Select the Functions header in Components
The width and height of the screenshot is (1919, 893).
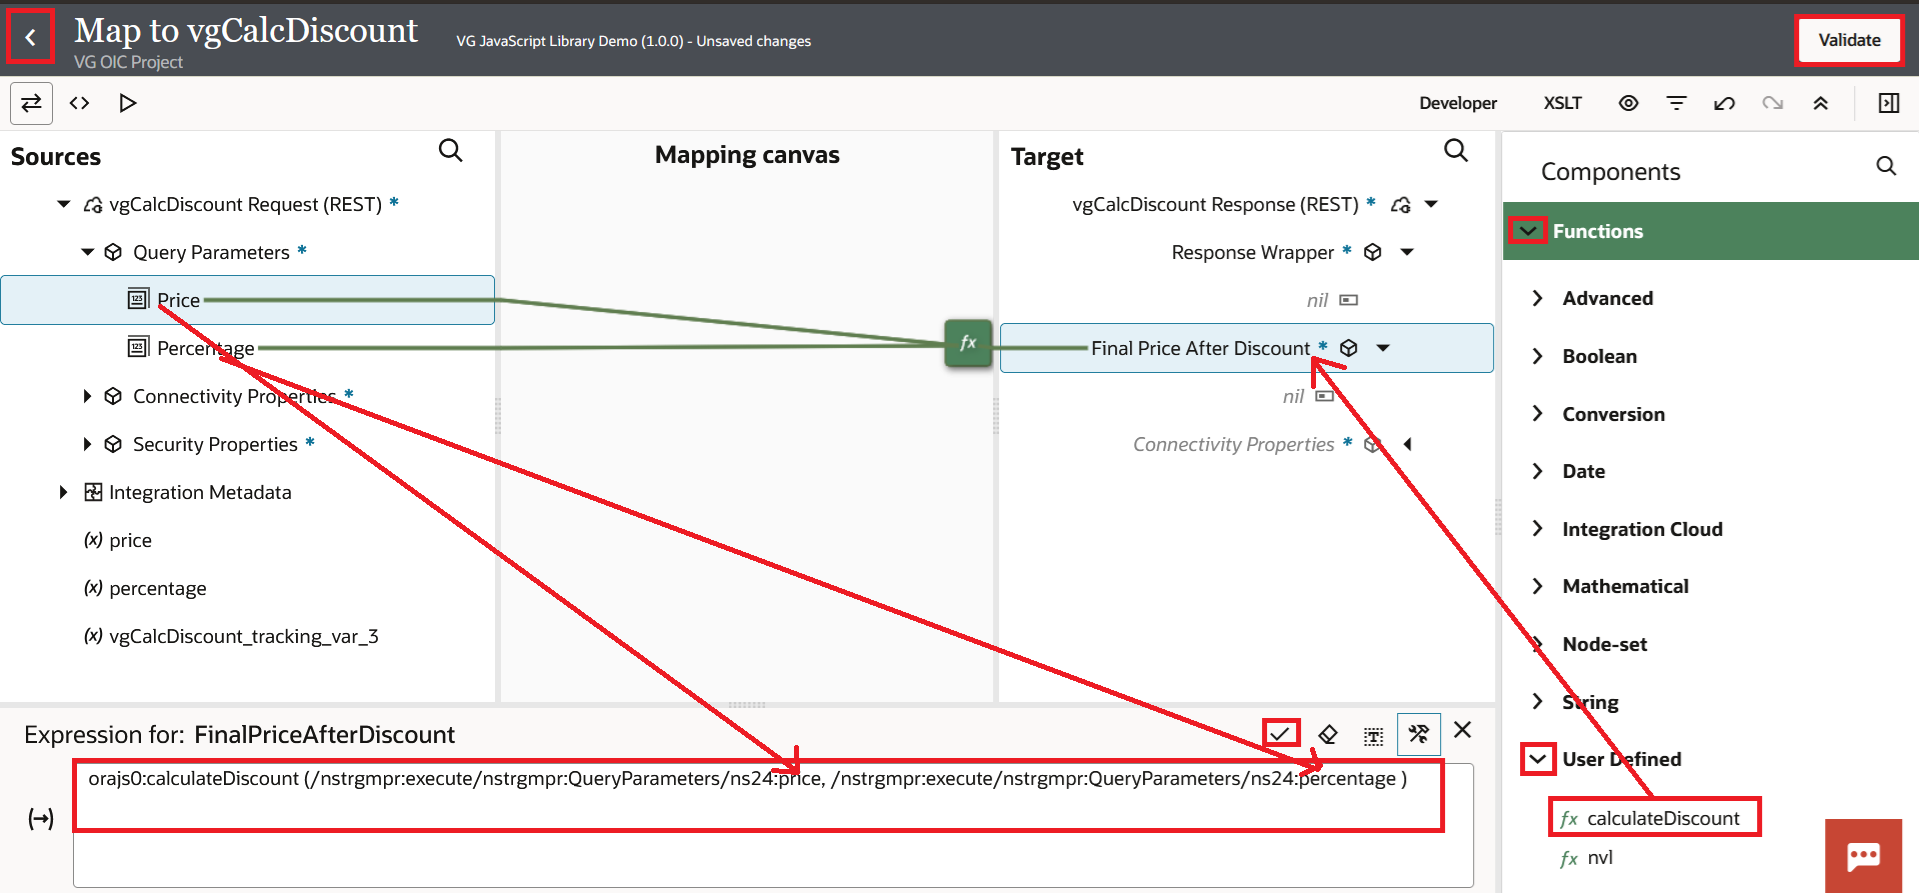[x=1597, y=231]
